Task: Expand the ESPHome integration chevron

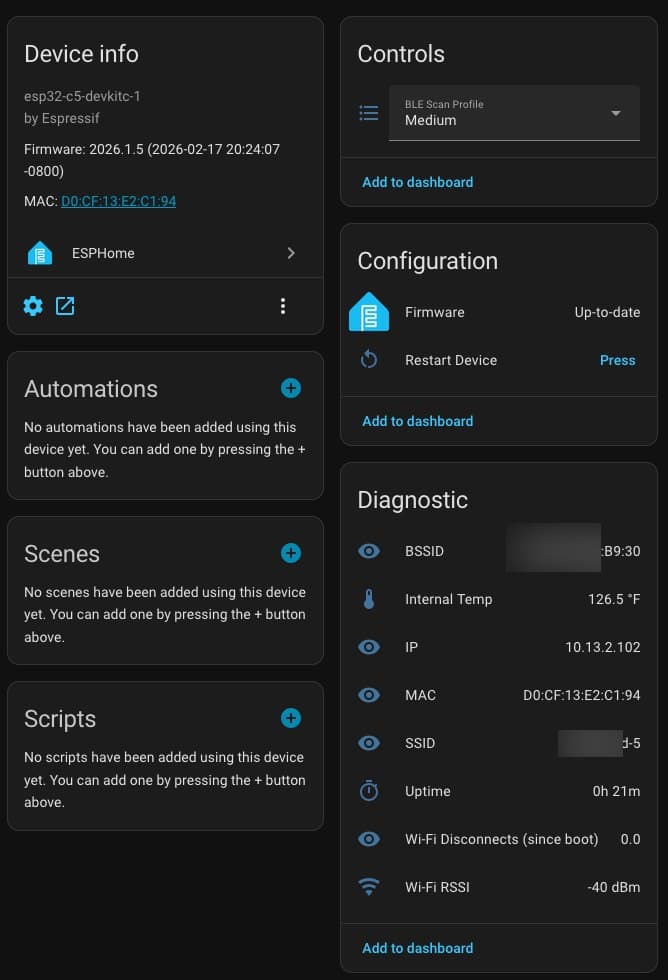Action: [291, 253]
